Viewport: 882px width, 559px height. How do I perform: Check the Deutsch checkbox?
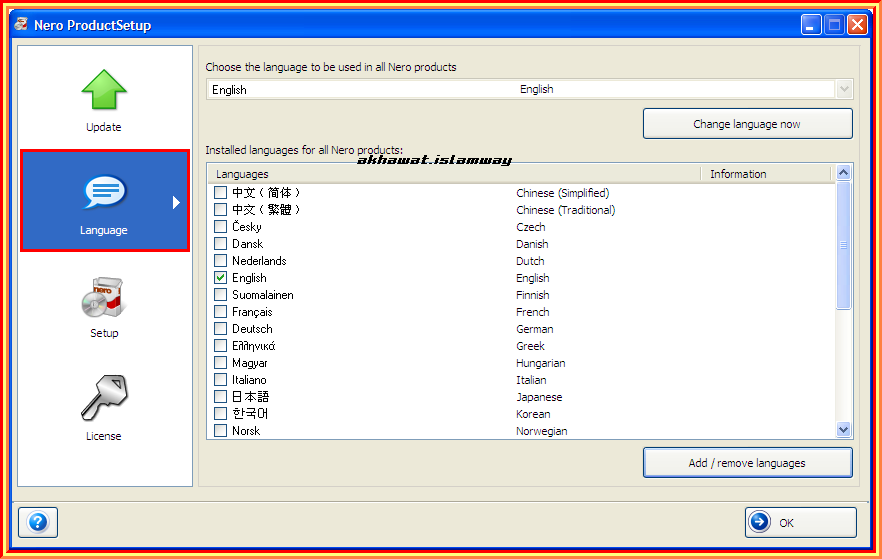pyautogui.click(x=220, y=328)
